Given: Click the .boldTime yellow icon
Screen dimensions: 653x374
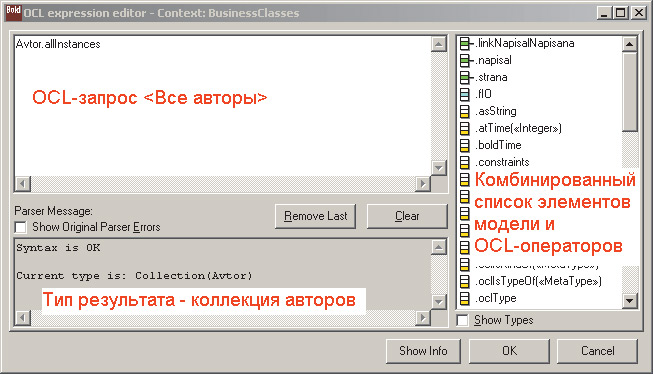Looking at the screenshot, I should click(465, 145).
